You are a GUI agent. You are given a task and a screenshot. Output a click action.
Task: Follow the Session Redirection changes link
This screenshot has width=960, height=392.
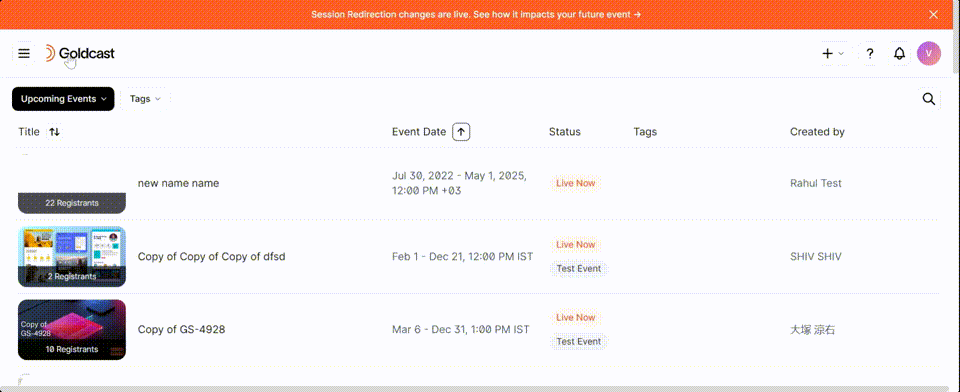(x=476, y=14)
